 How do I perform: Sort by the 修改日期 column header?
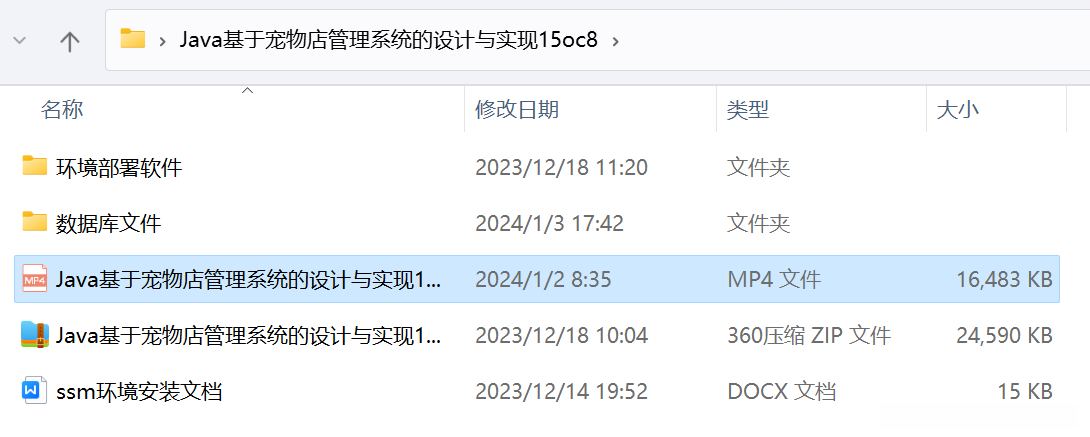(x=517, y=109)
